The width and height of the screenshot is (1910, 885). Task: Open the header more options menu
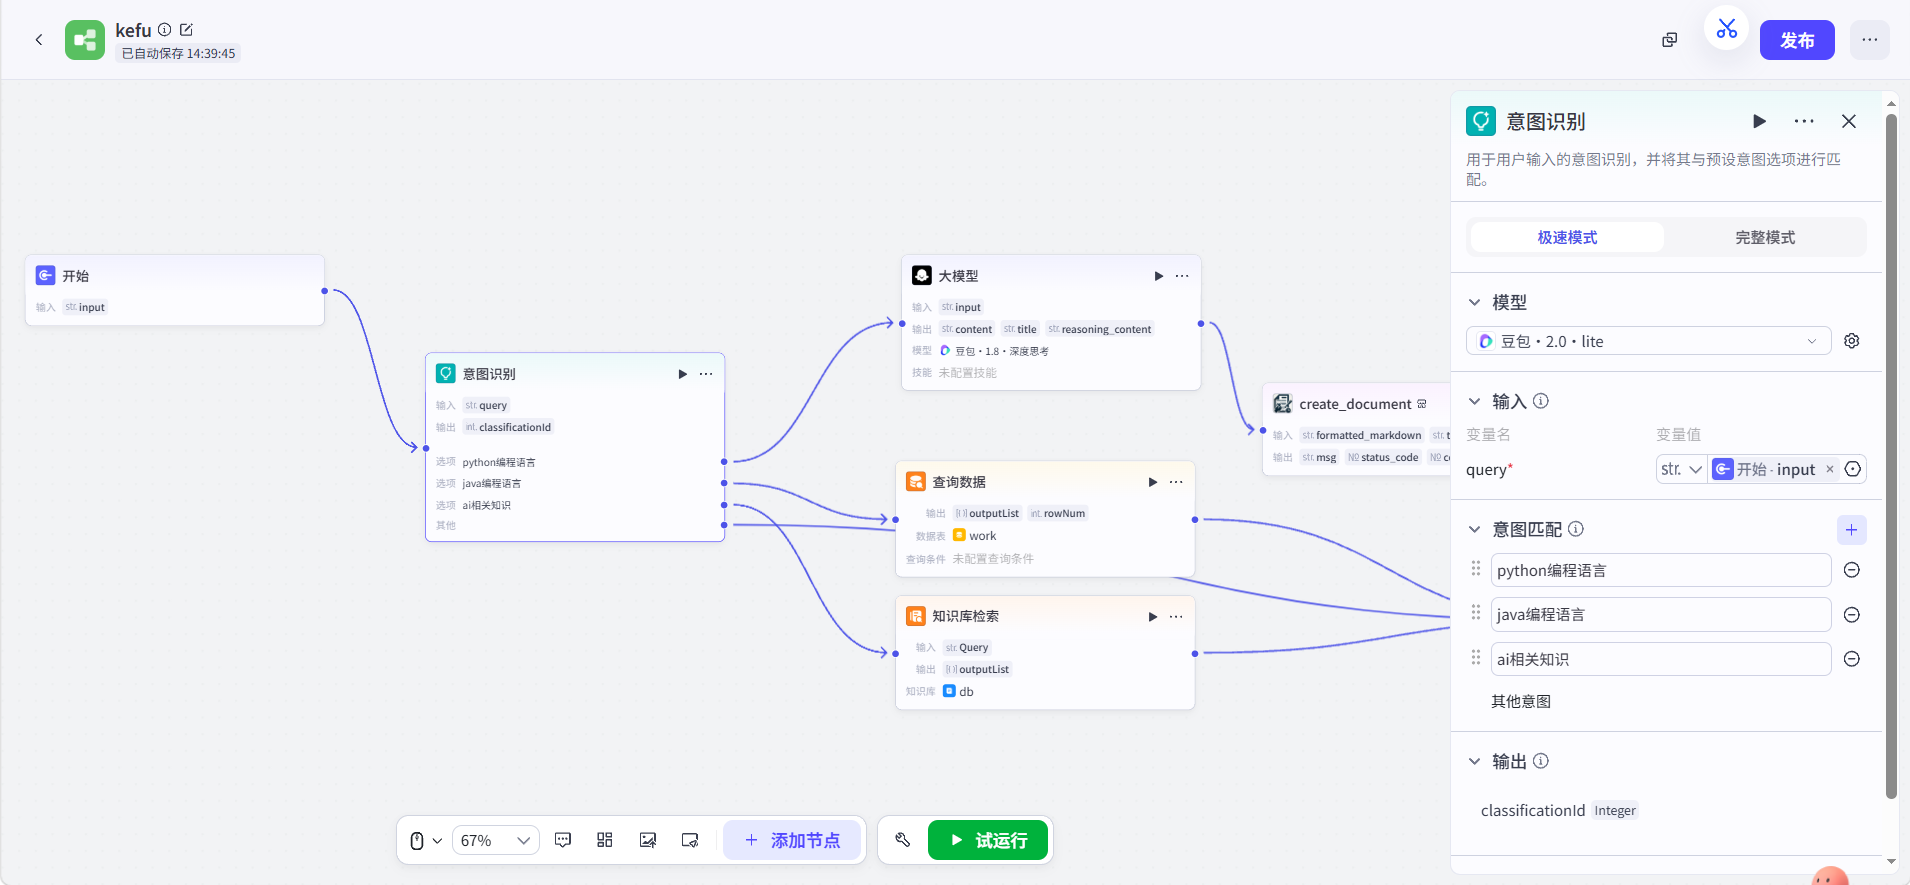point(1869,40)
